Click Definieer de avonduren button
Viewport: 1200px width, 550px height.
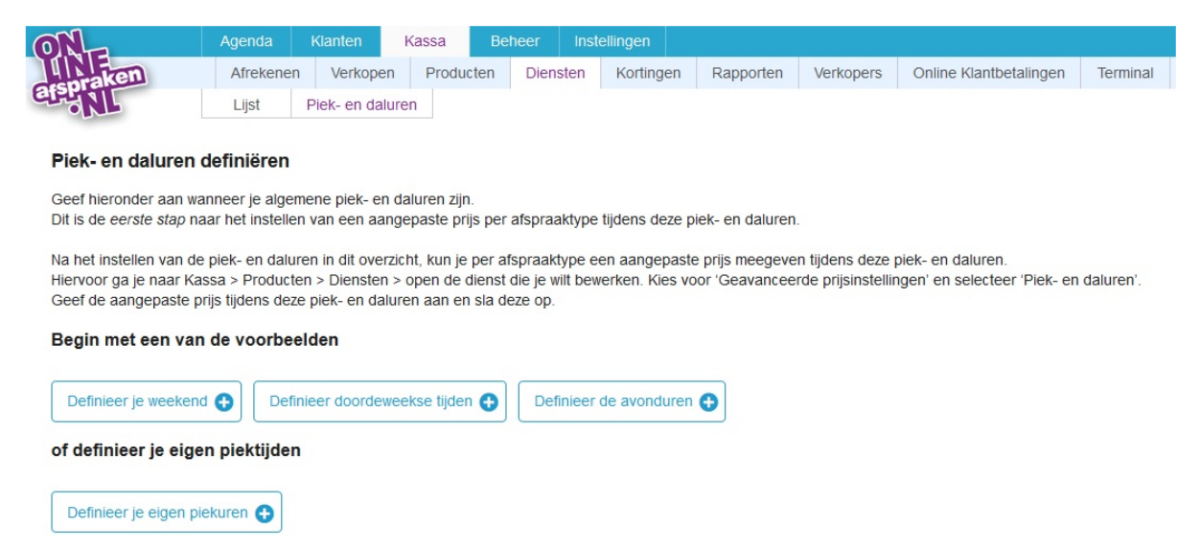tap(622, 402)
